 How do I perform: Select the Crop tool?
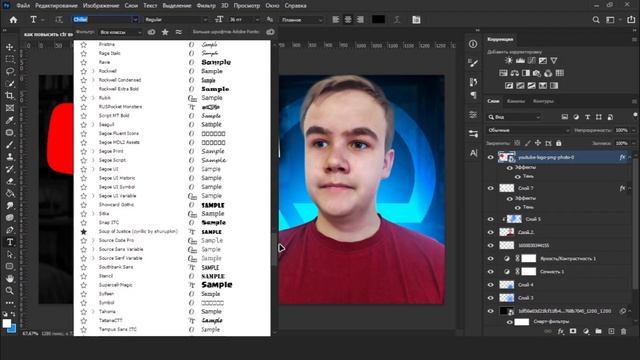[9, 96]
